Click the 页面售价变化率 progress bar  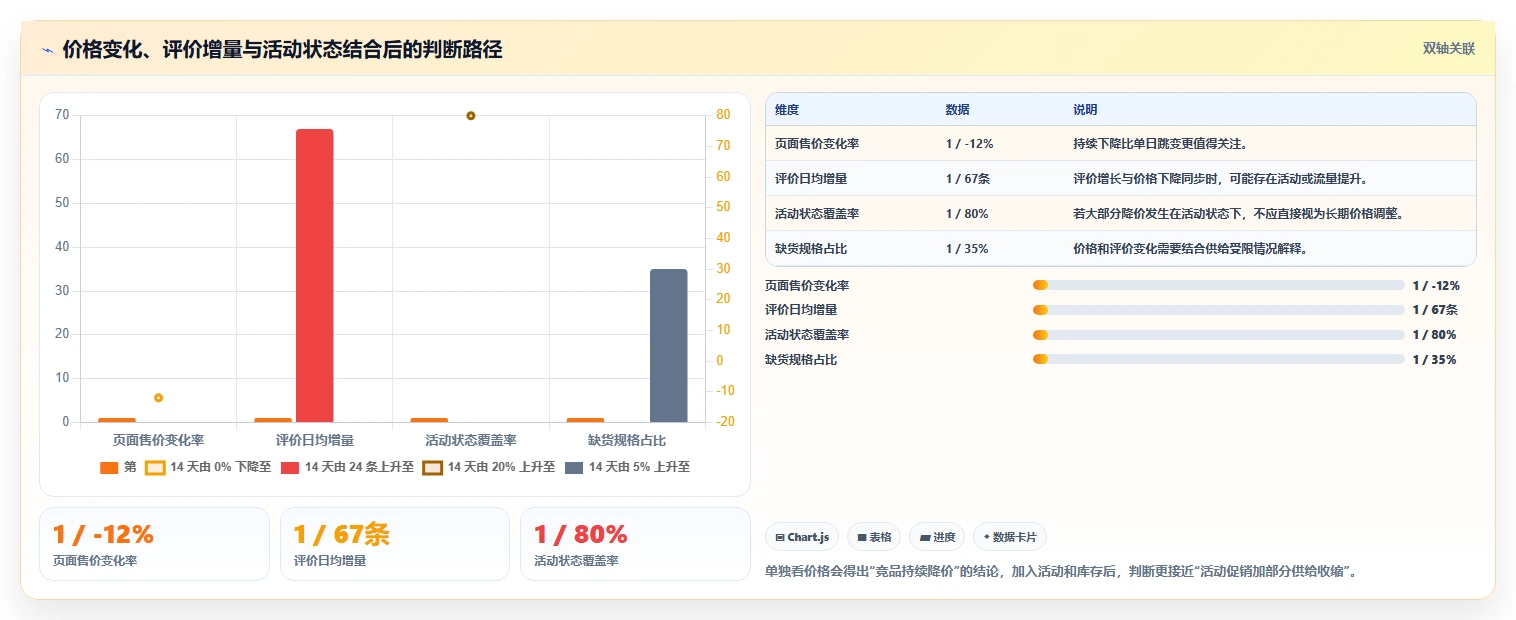(x=1219, y=286)
